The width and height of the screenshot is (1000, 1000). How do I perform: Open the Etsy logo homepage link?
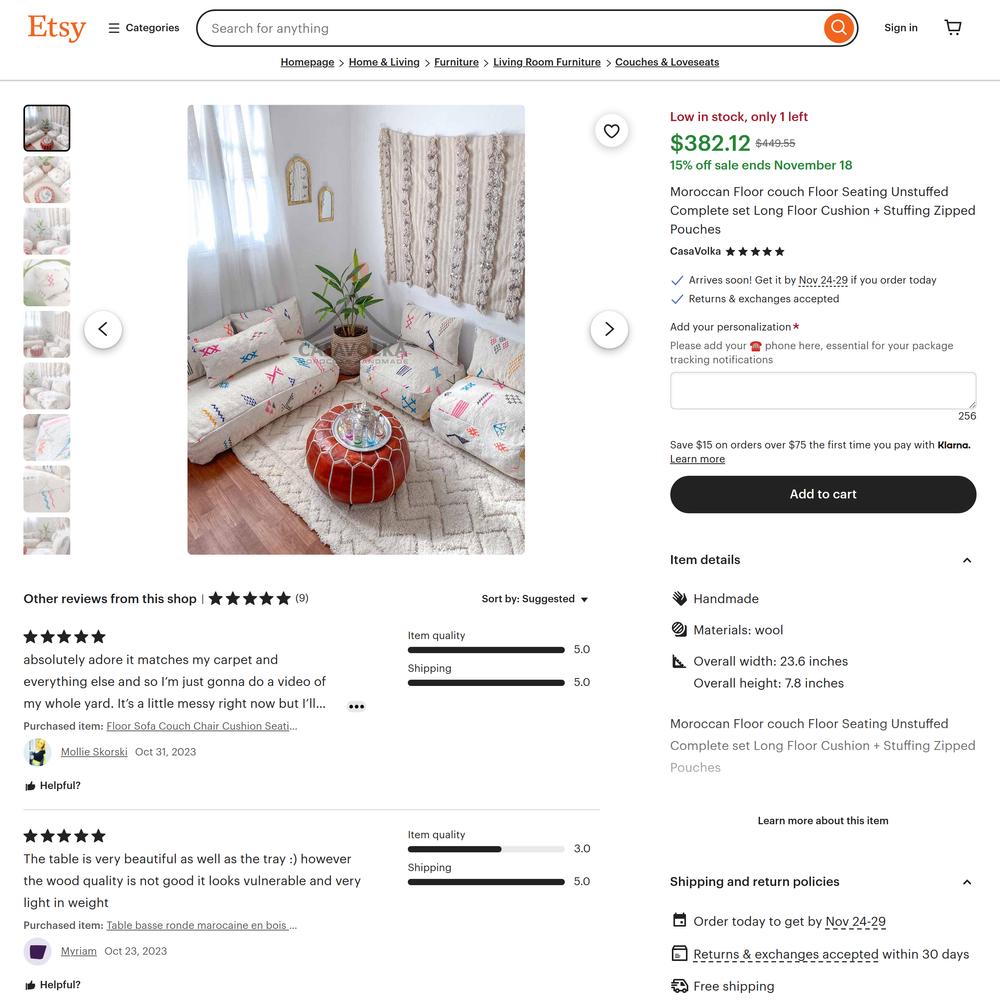coord(57,28)
